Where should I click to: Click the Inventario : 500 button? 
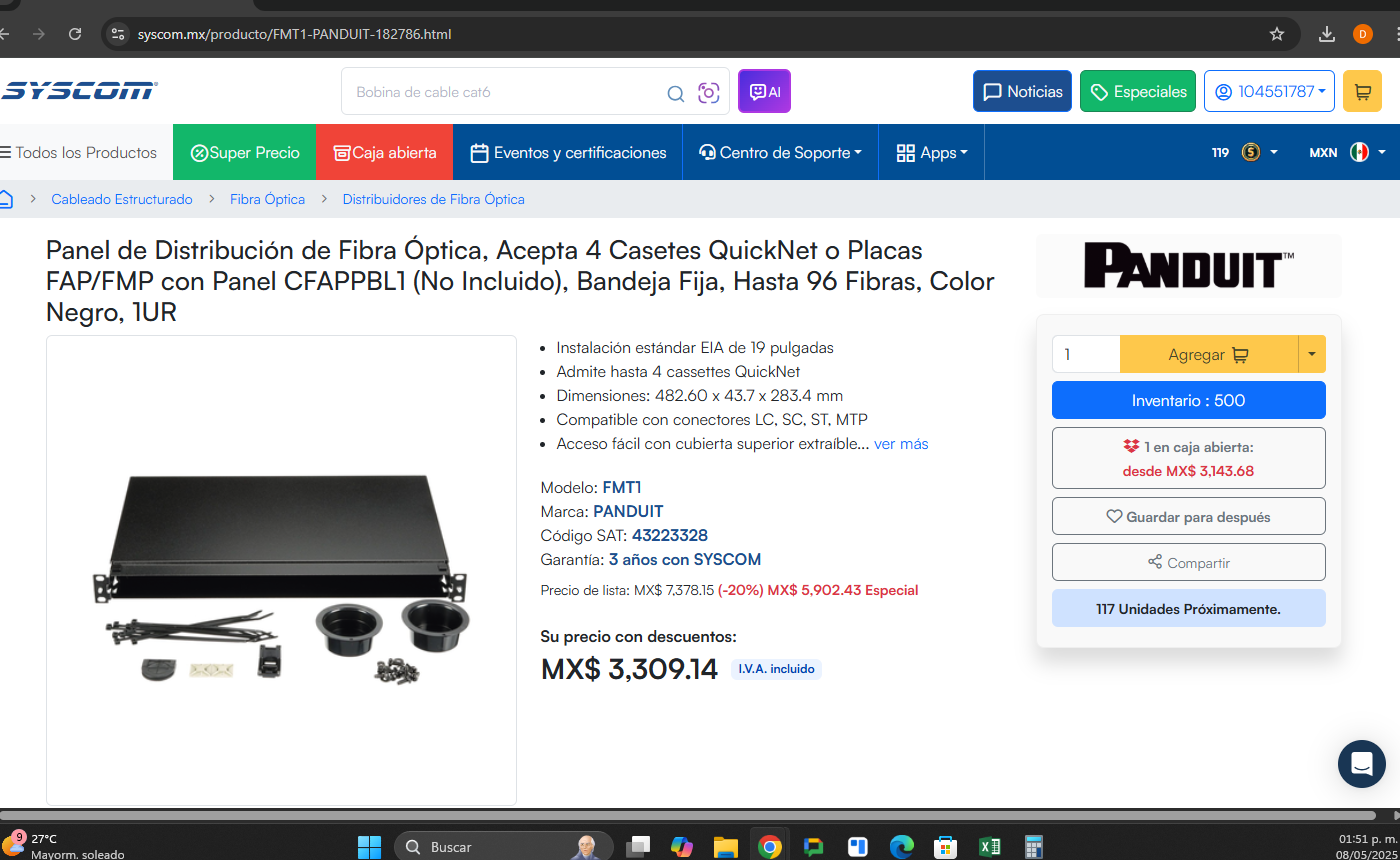point(1188,400)
